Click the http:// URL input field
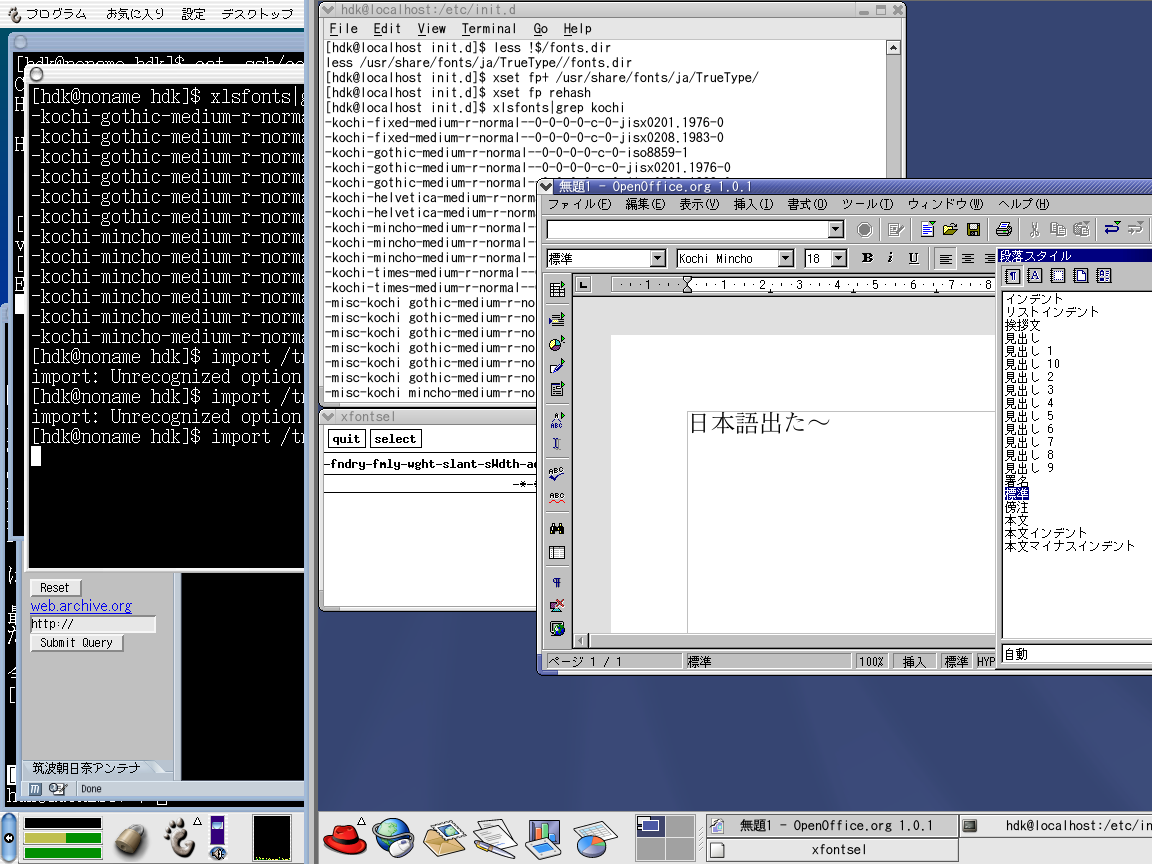This screenshot has width=1152, height=864. pos(93,624)
